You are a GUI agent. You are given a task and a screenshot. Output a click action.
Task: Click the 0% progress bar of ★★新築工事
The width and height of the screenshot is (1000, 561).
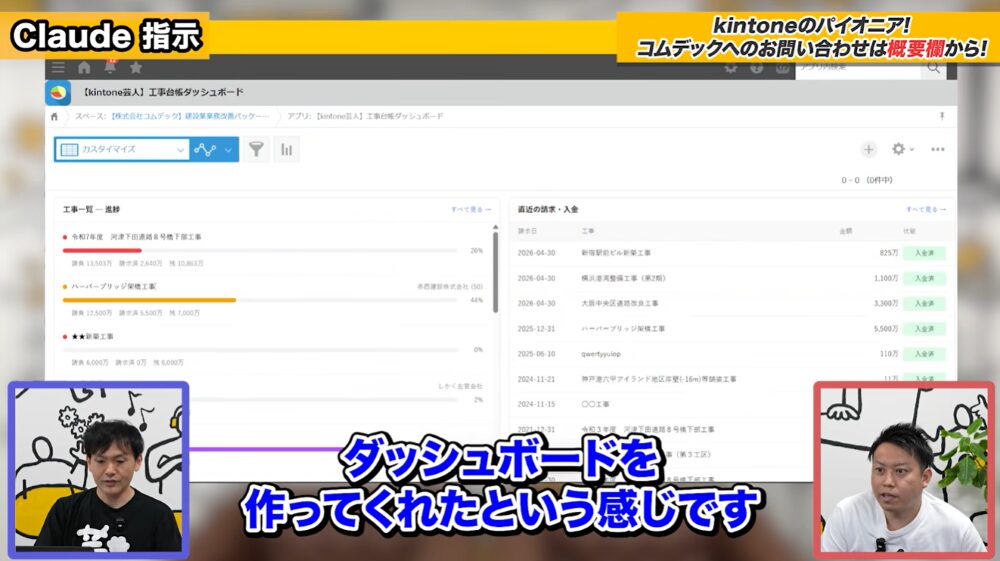pyautogui.click(x=260, y=350)
